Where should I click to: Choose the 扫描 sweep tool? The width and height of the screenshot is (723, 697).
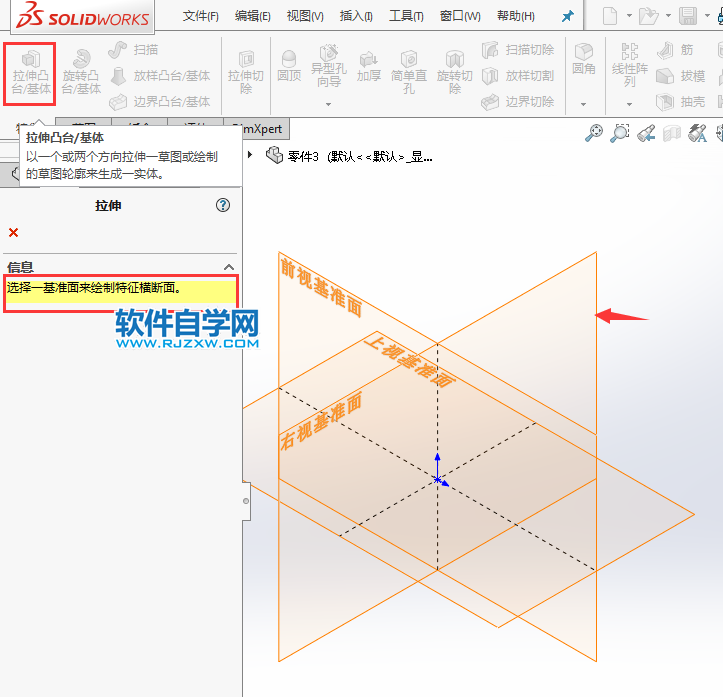tap(133, 50)
